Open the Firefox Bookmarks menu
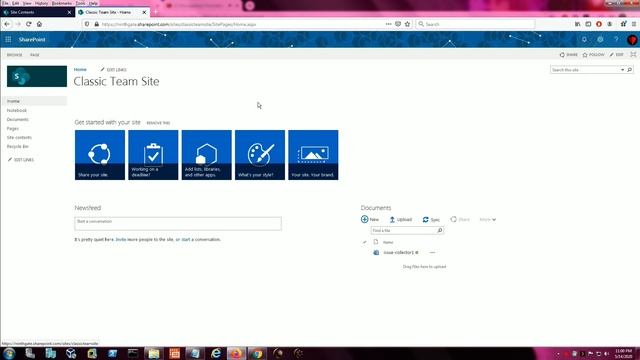The height and width of the screenshot is (360, 640). tap(62, 3)
